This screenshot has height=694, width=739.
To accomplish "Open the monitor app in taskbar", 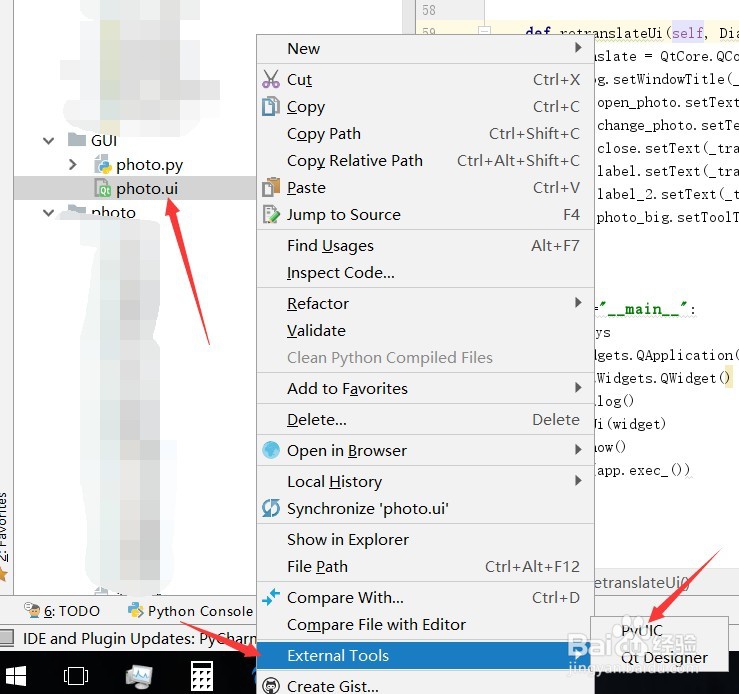I will coord(139,676).
